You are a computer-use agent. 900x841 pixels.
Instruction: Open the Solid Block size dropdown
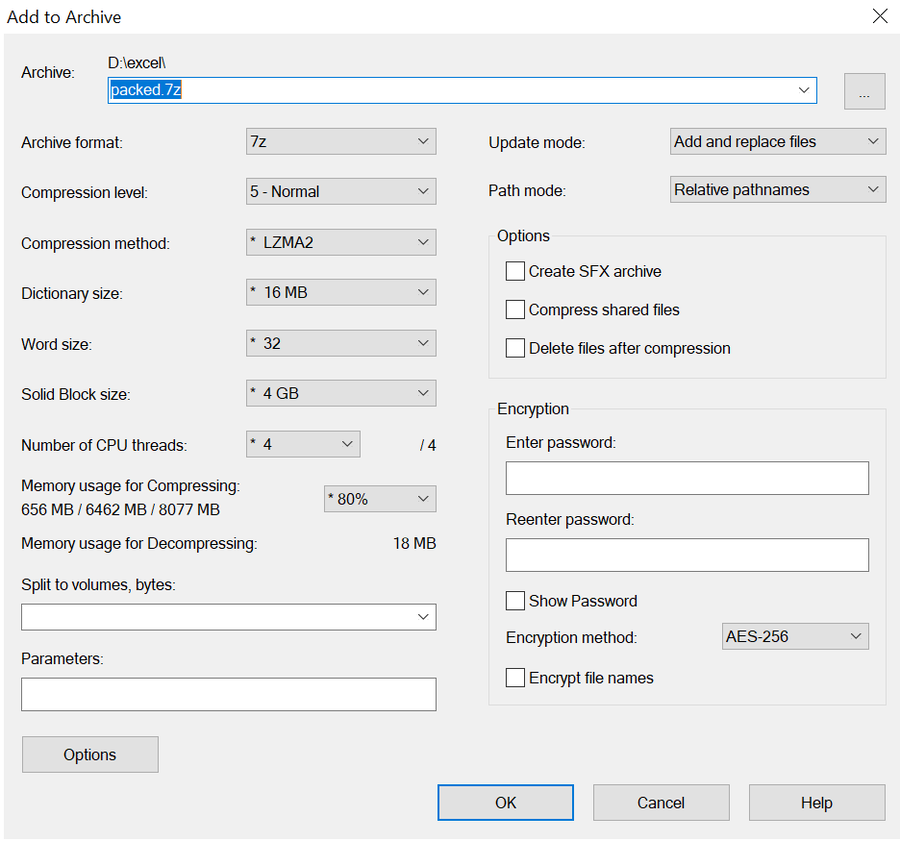coord(341,393)
